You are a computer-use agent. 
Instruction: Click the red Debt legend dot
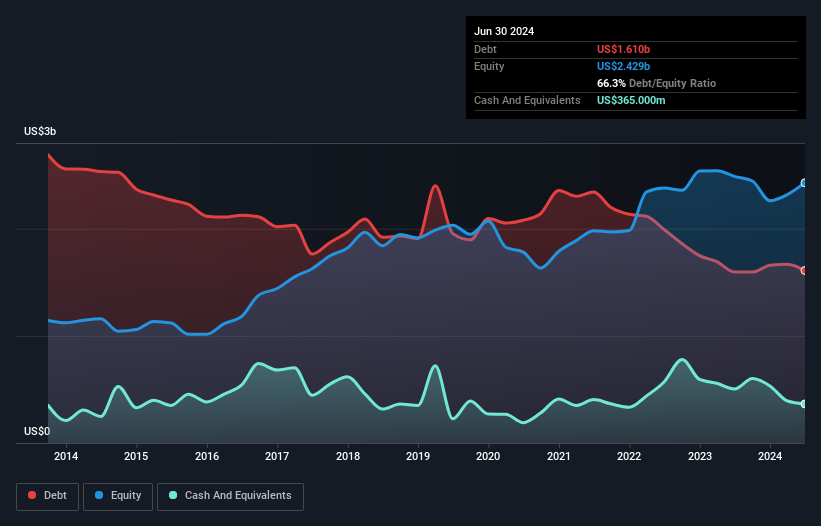pos(32,495)
